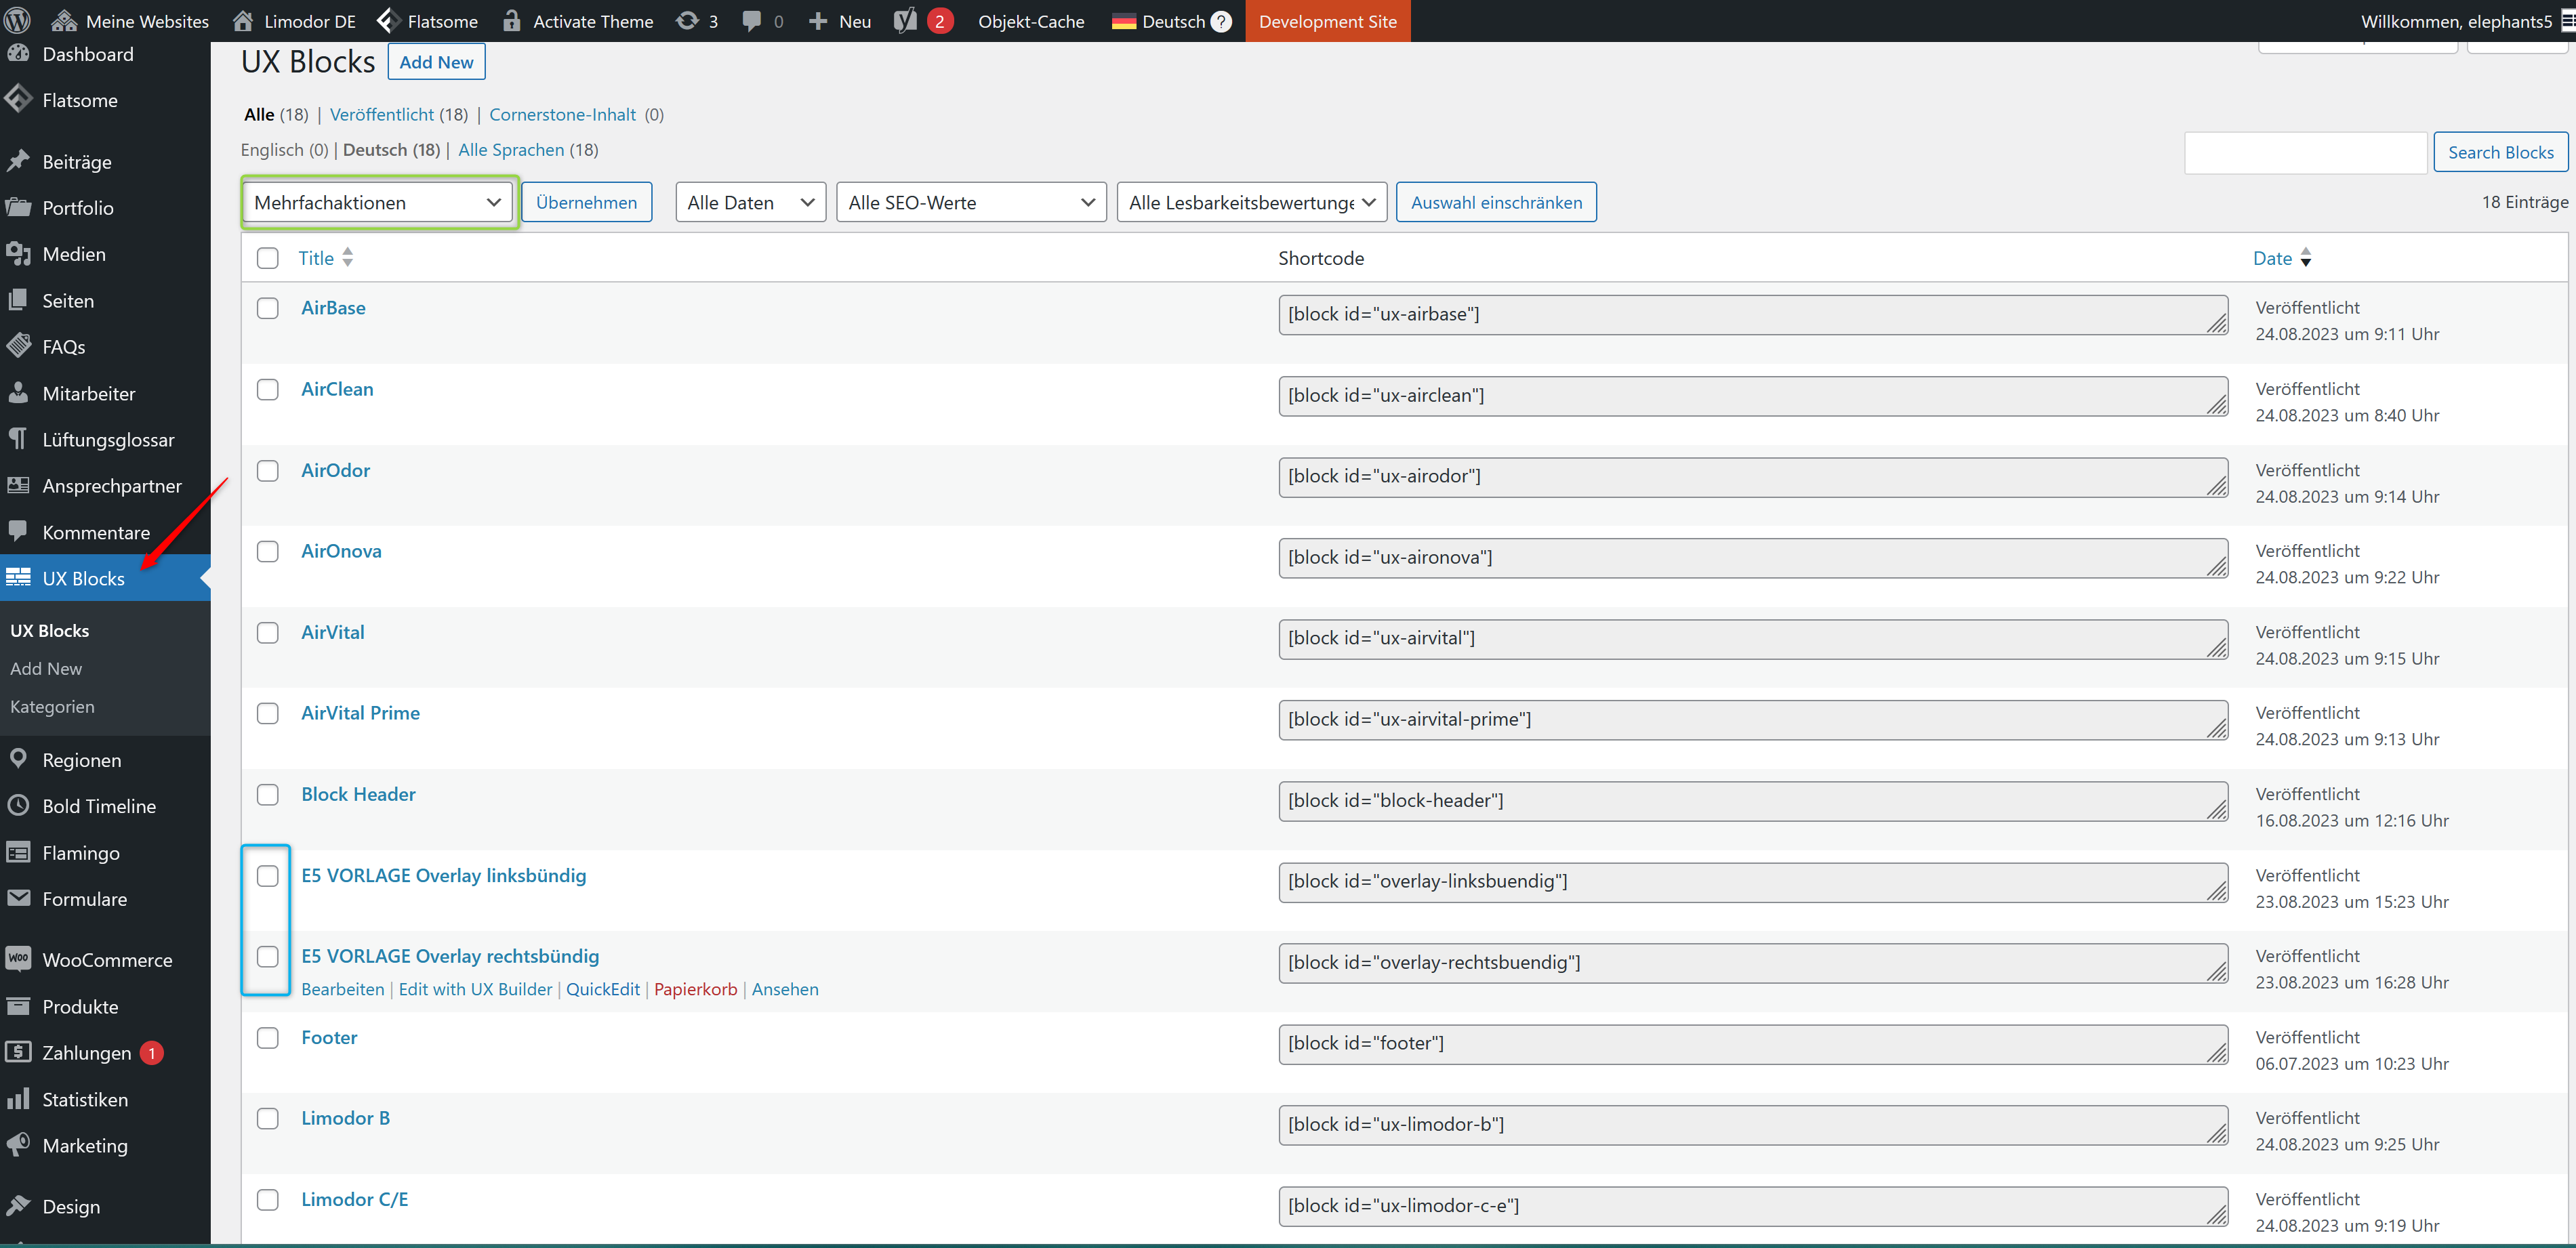Click the Lüftungsglossar paragraph icon

pos(18,439)
